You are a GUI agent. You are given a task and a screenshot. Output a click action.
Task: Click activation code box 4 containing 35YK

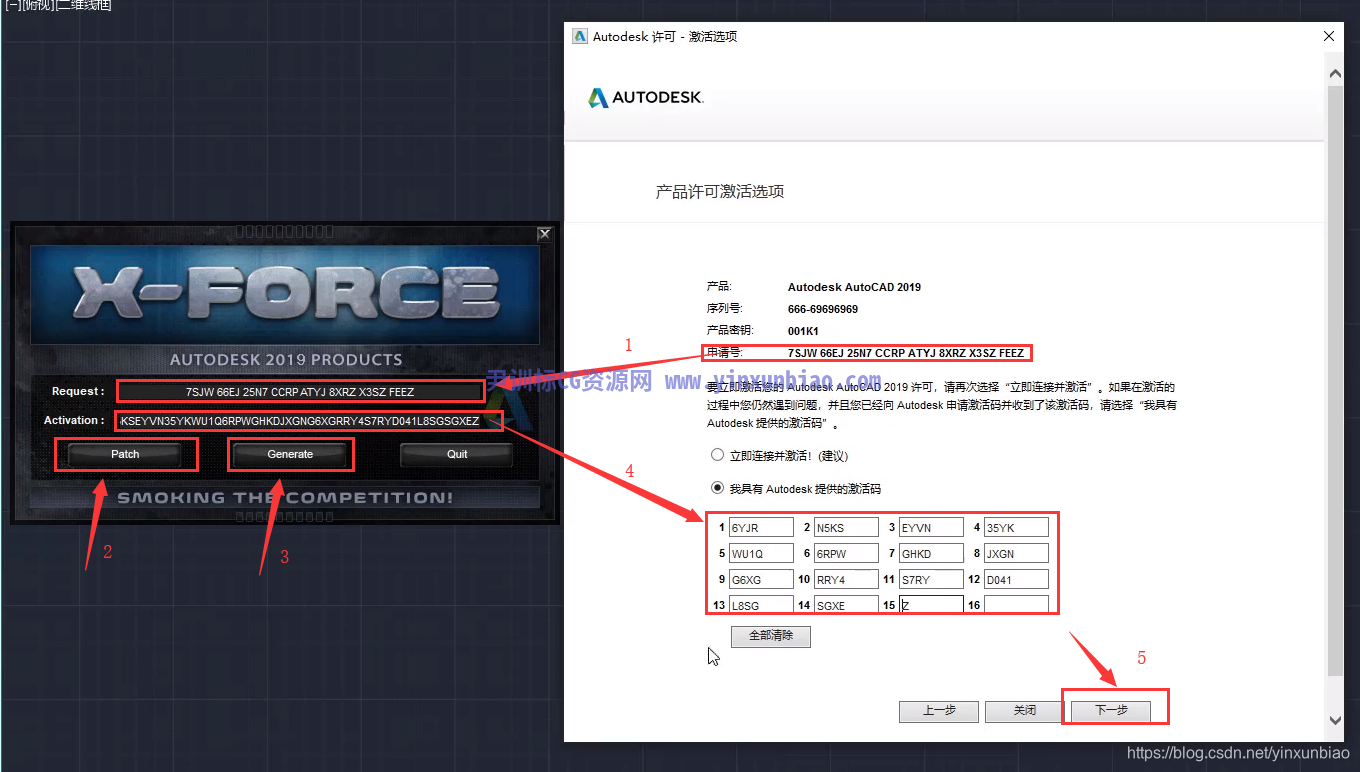tap(1016, 527)
